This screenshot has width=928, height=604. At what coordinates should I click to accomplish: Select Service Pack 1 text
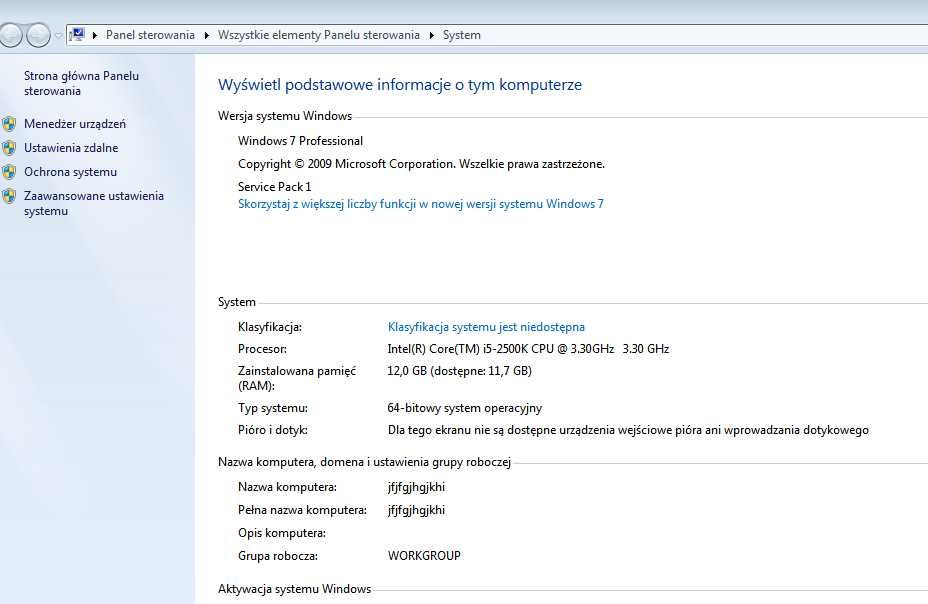click(274, 187)
